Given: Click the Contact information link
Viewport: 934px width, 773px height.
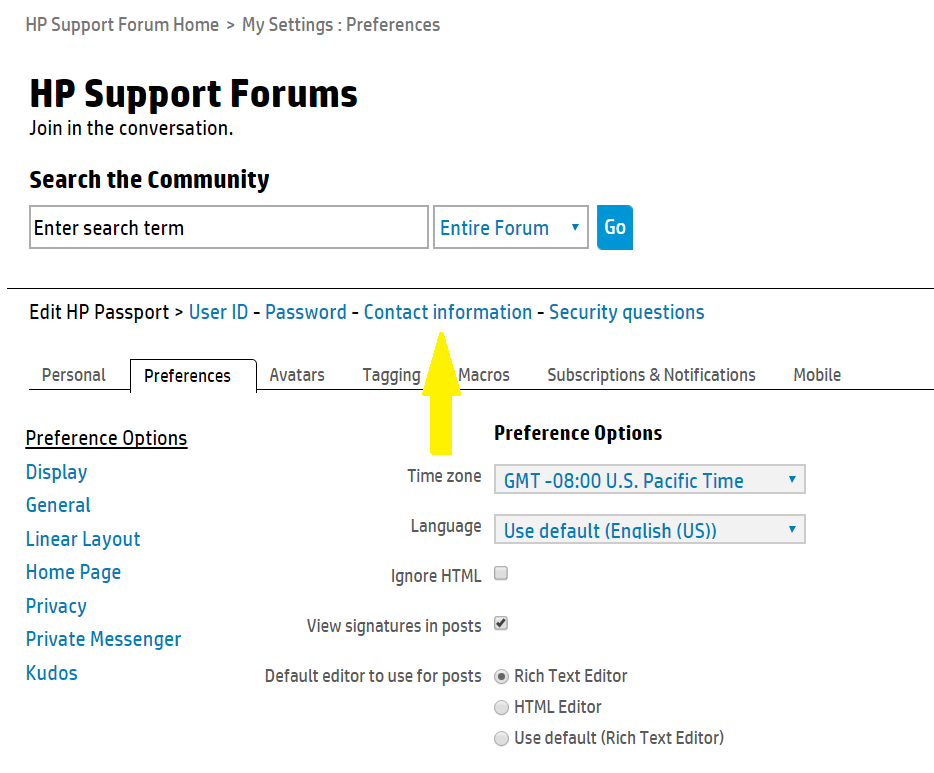Looking at the screenshot, I should (x=447, y=312).
